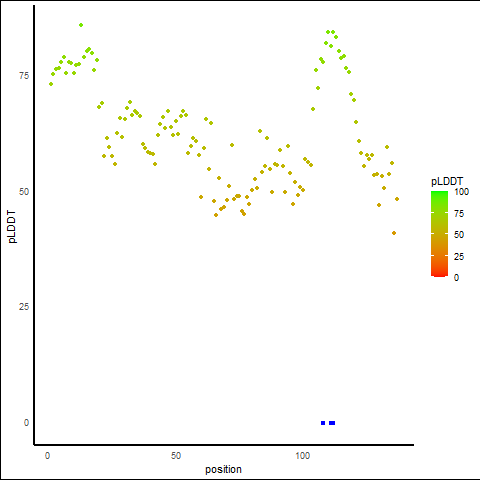Click the y-axis tick label 75

coord(24,76)
